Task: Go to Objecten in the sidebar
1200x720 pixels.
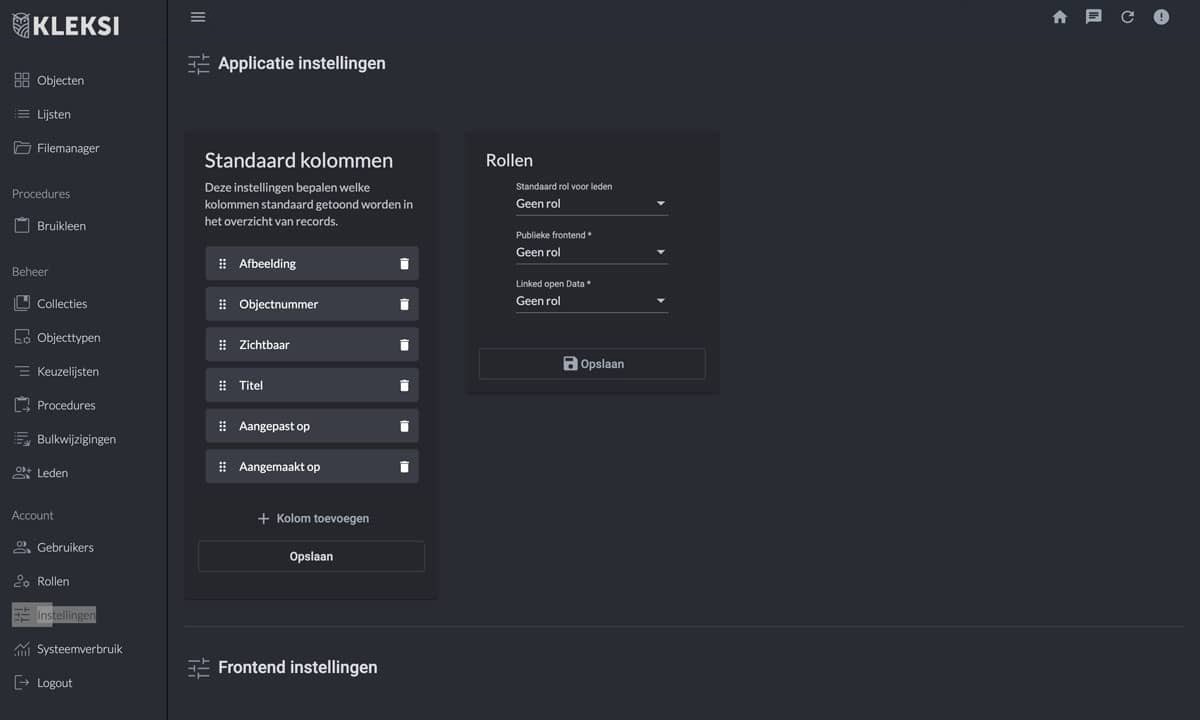Action: click(60, 80)
